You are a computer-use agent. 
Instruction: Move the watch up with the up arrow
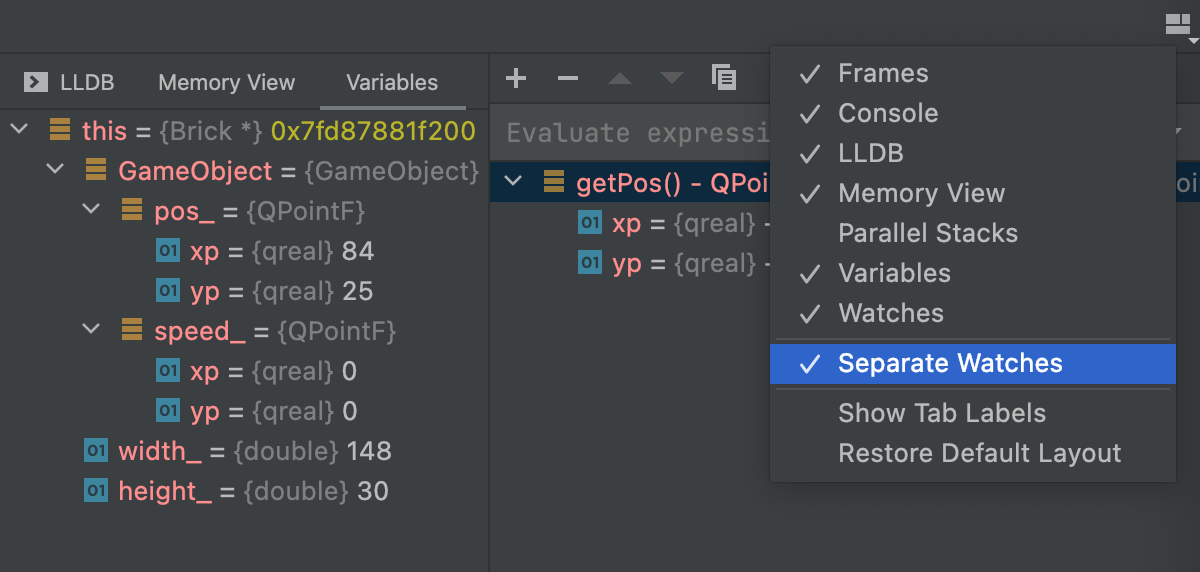[620, 77]
